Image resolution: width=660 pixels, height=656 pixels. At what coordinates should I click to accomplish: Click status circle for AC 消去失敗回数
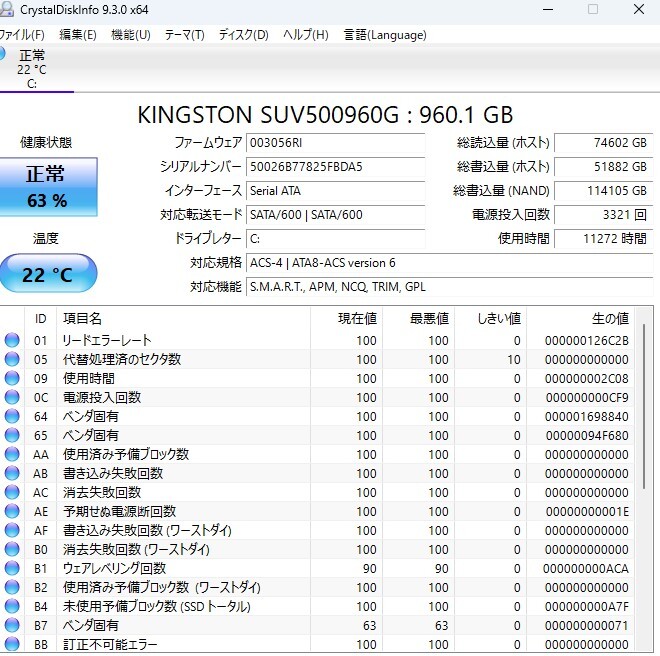pyautogui.click(x=12, y=492)
